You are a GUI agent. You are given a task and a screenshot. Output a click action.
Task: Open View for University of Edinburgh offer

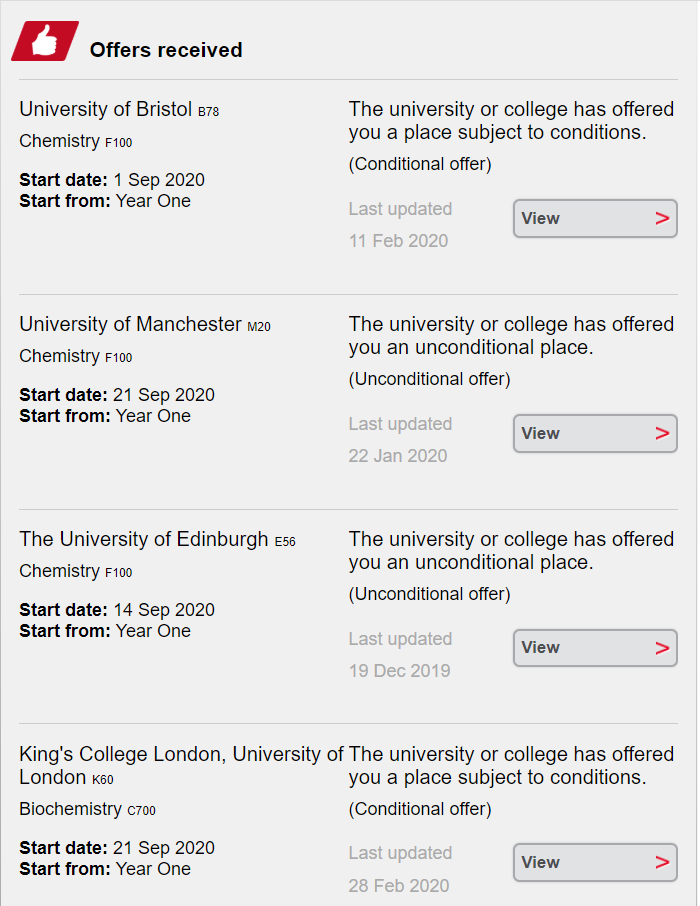[x=595, y=648]
